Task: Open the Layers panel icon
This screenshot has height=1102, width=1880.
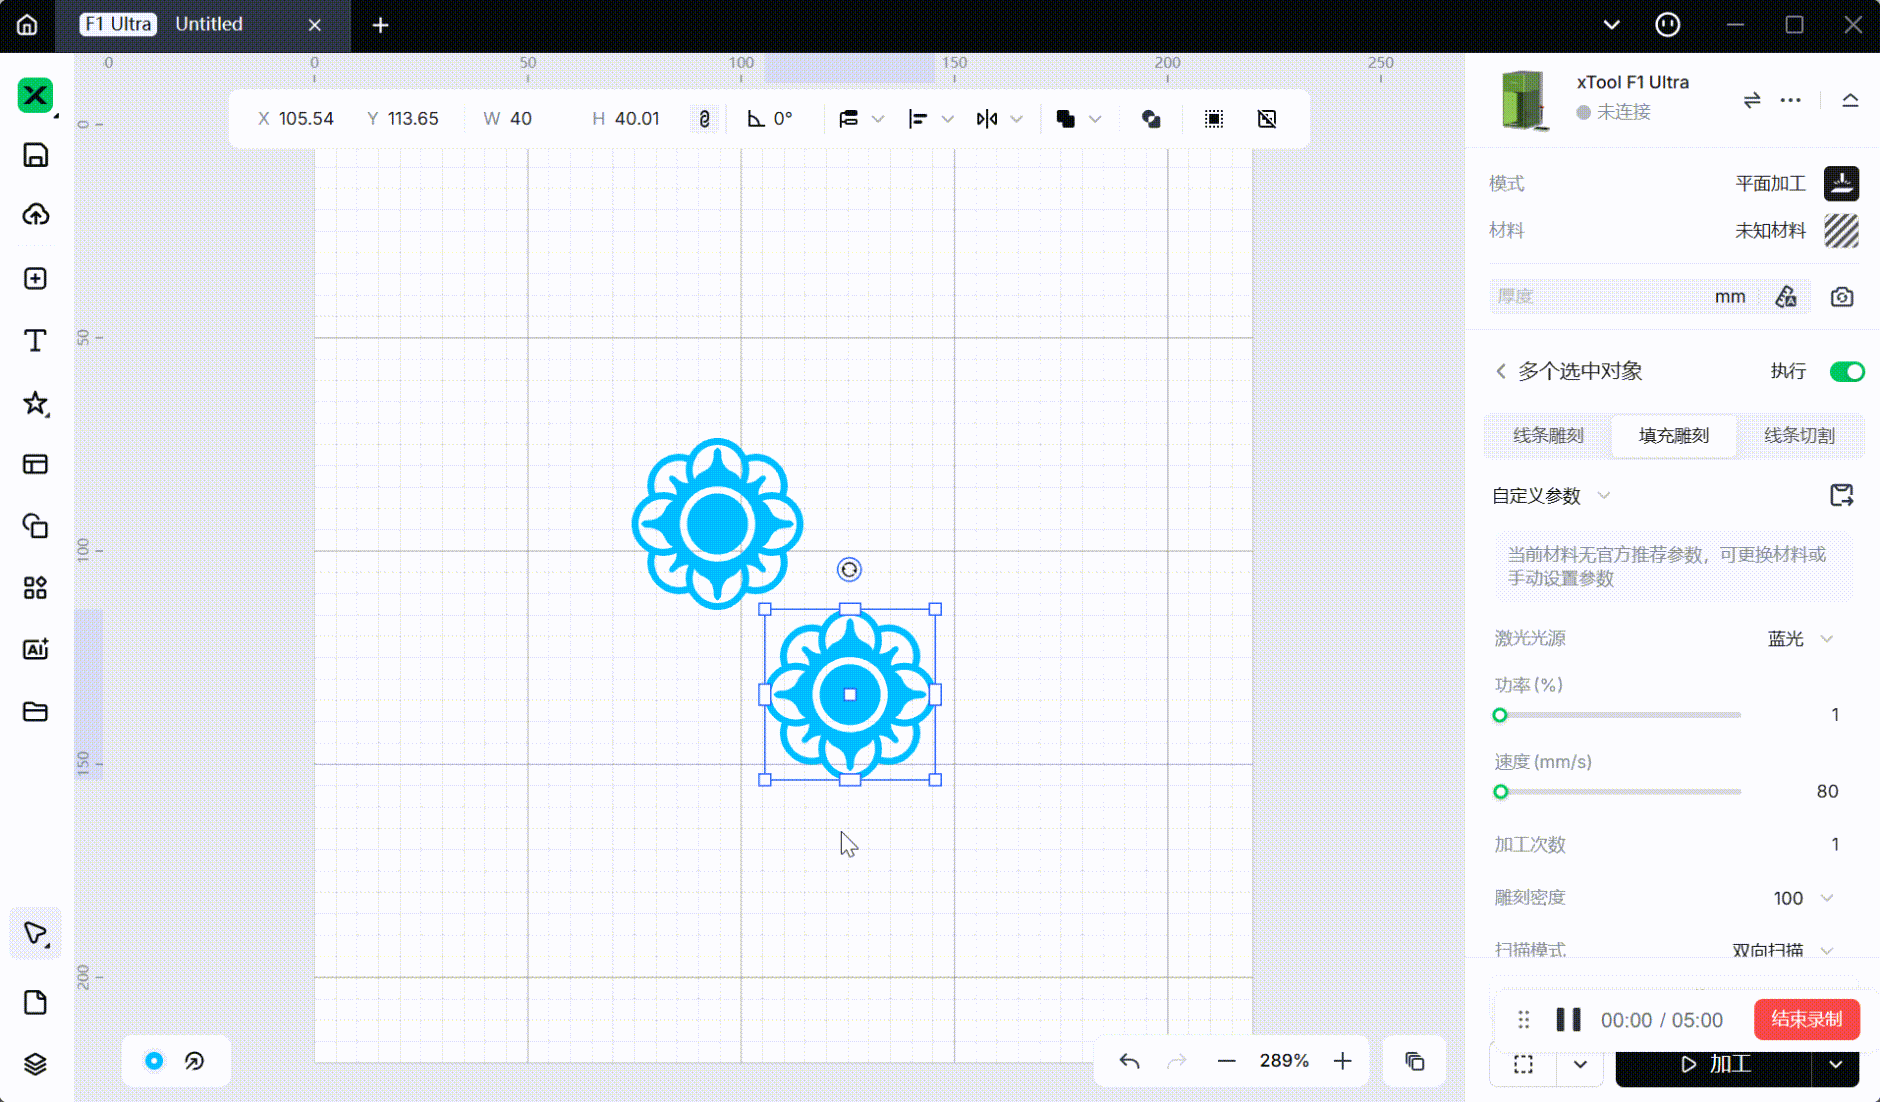Action: click(x=35, y=1064)
